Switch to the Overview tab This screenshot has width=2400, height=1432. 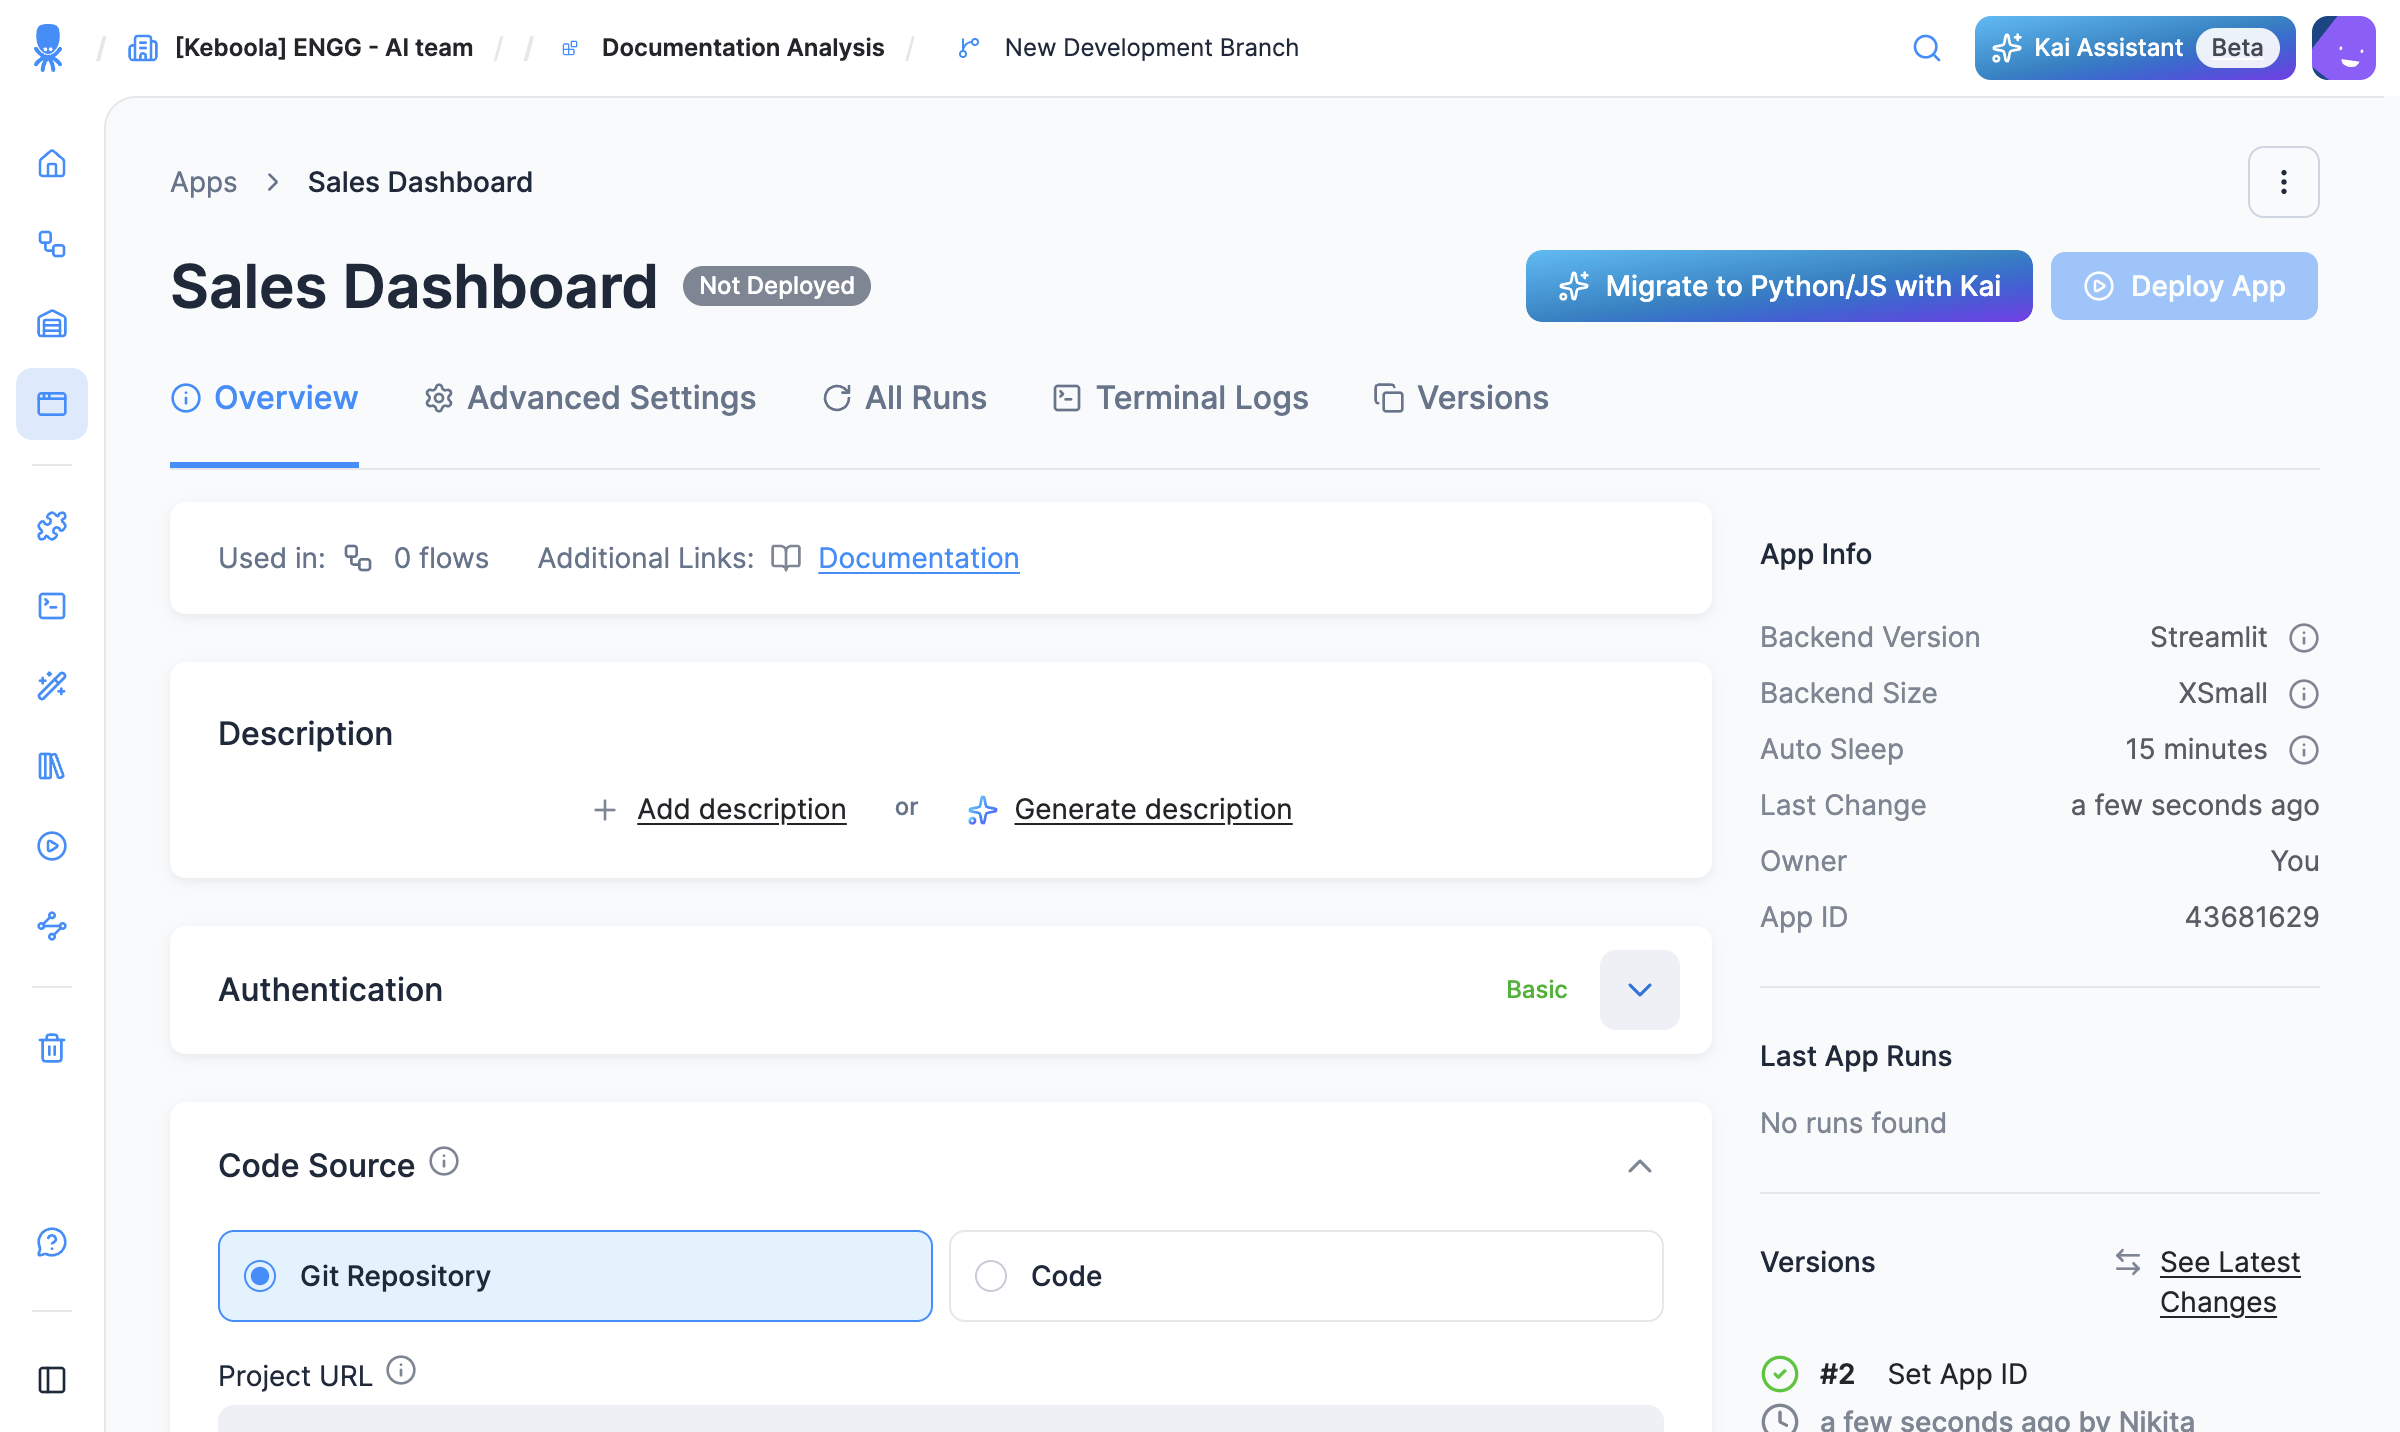[264, 398]
